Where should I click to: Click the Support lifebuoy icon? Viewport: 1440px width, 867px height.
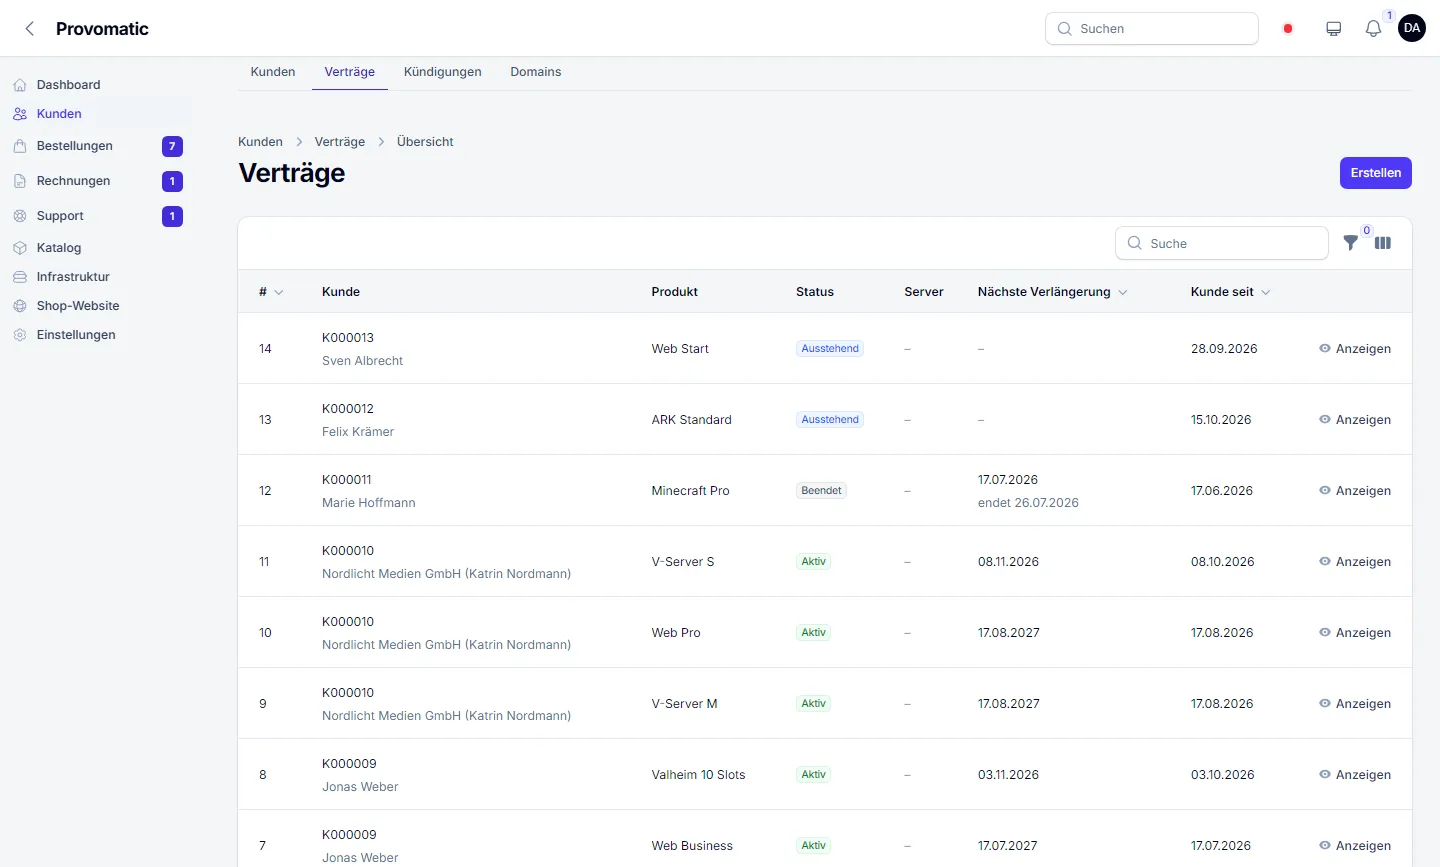(x=20, y=216)
